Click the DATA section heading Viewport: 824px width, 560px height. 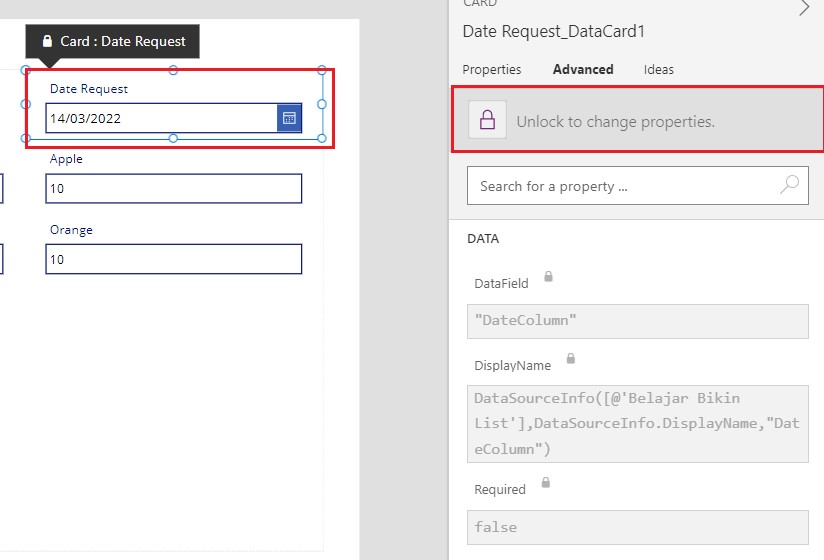[x=483, y=238]
